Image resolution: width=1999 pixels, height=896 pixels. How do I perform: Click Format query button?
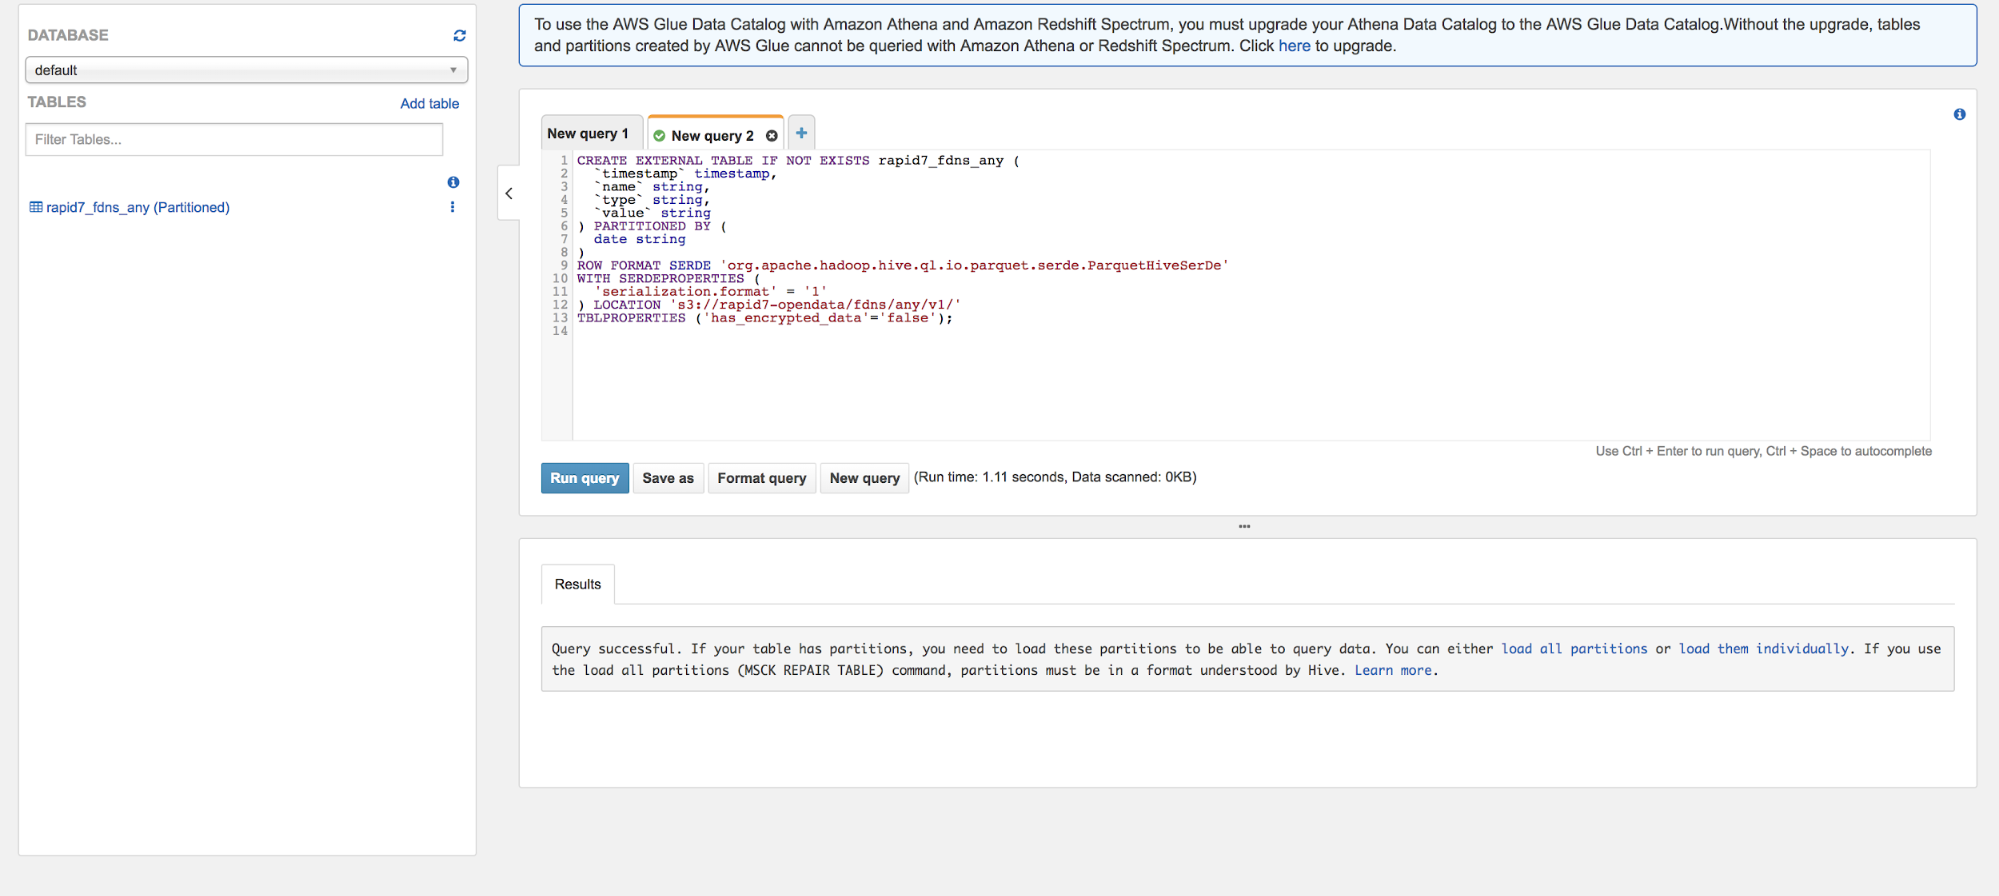point(761,478)
